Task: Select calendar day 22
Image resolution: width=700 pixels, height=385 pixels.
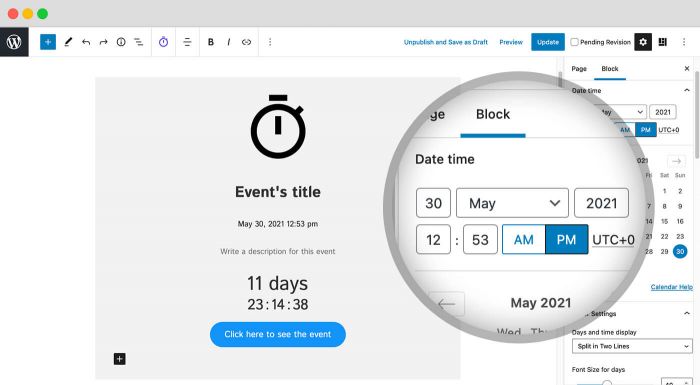Action: tap(664, 236)
